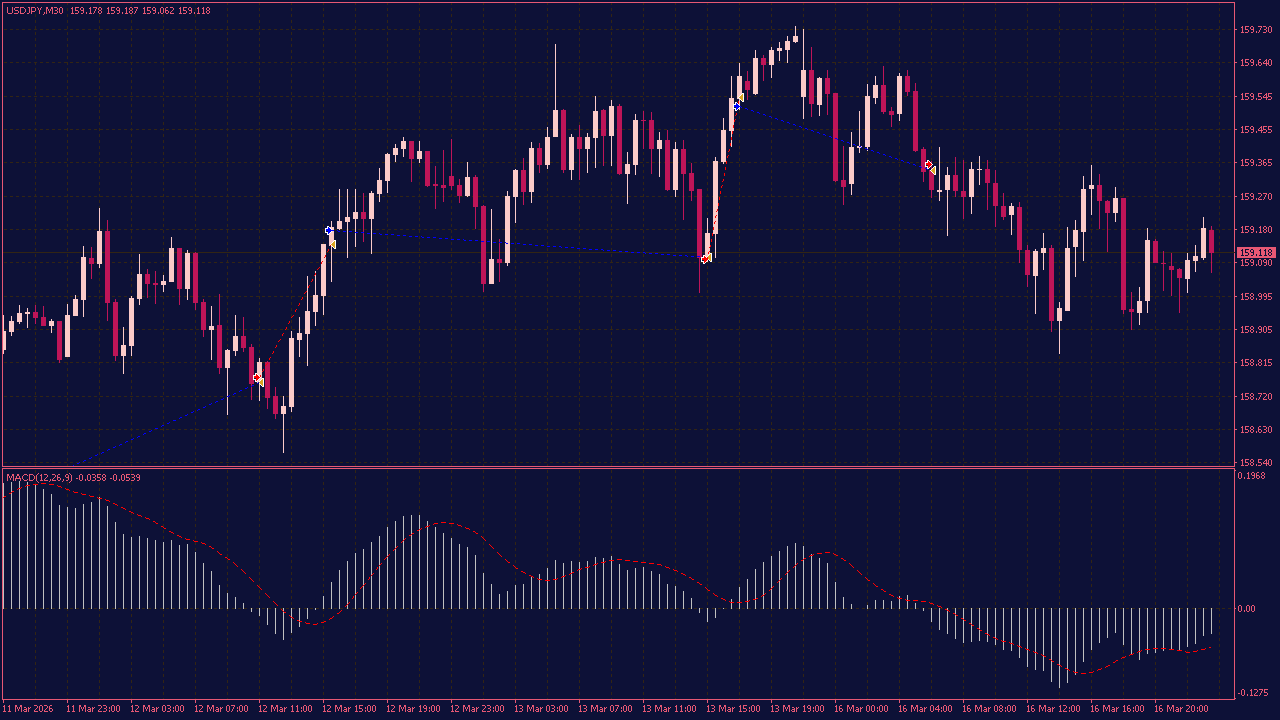The width and height of the screenshot is (1280, 720).
Task: Click the 16 Mar 12:00 time label
Action: pyautogui.click(x=1053, y=709)
